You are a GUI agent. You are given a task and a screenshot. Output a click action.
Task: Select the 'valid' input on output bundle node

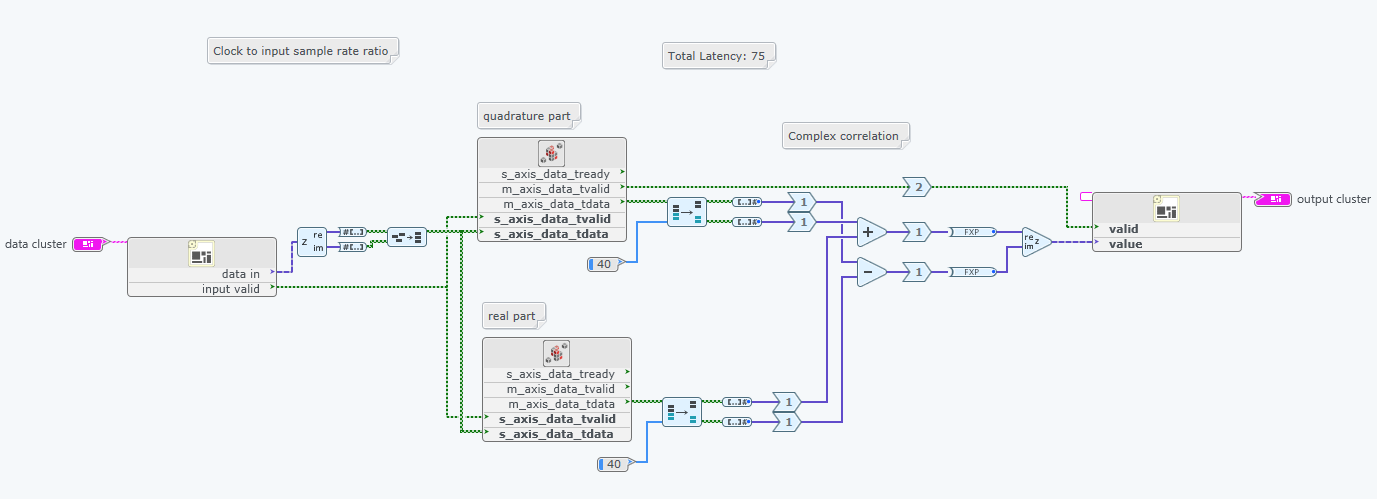coord(1123,229)
